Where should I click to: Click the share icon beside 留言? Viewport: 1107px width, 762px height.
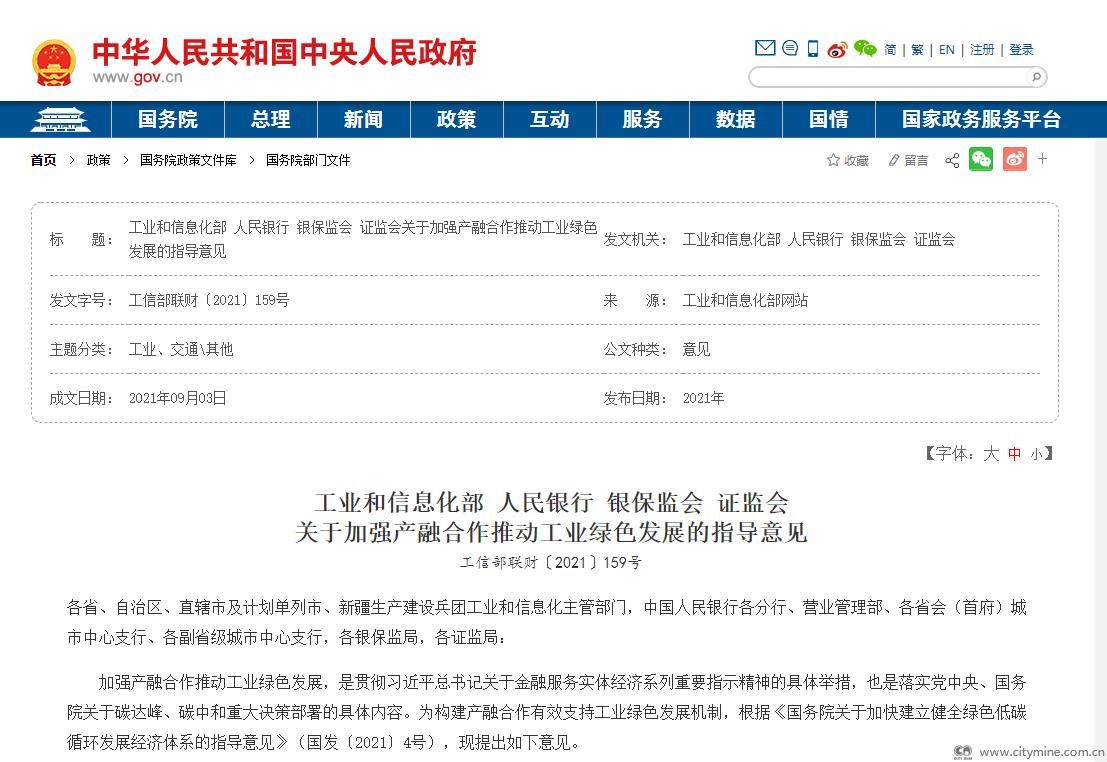[x=952, y=160]
